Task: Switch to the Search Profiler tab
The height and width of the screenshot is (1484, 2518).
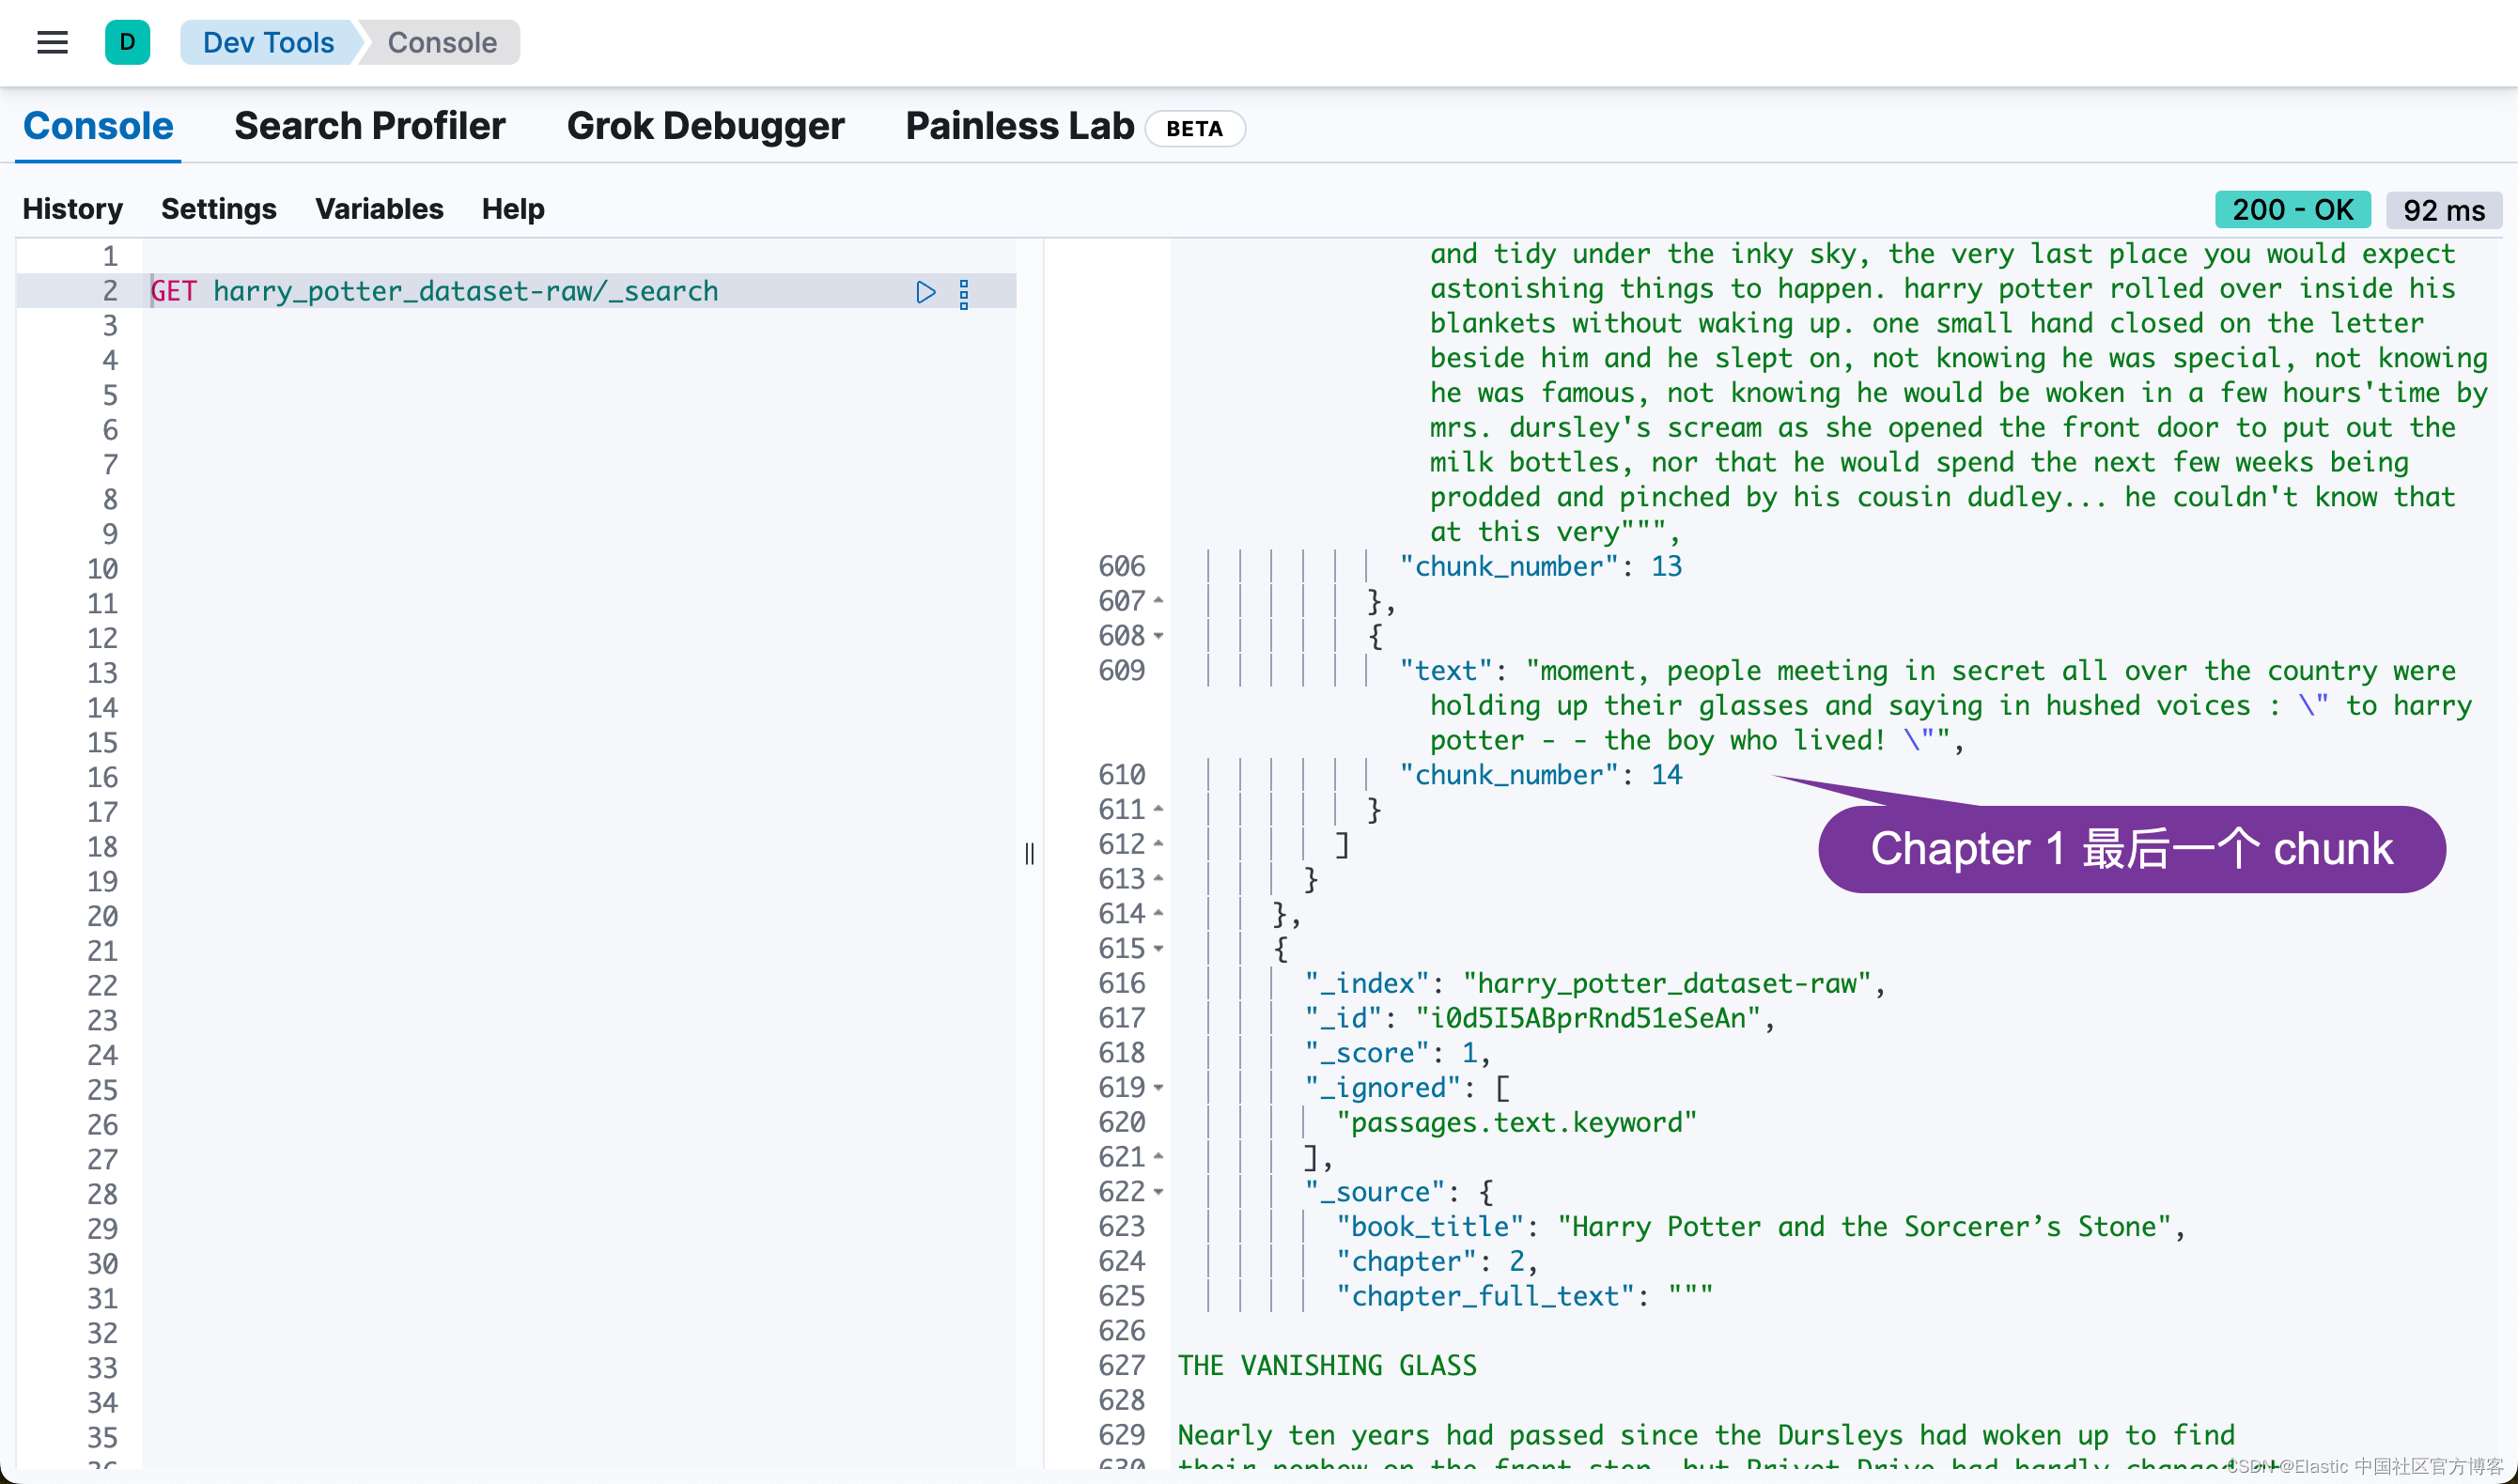Action: (369, 126)
